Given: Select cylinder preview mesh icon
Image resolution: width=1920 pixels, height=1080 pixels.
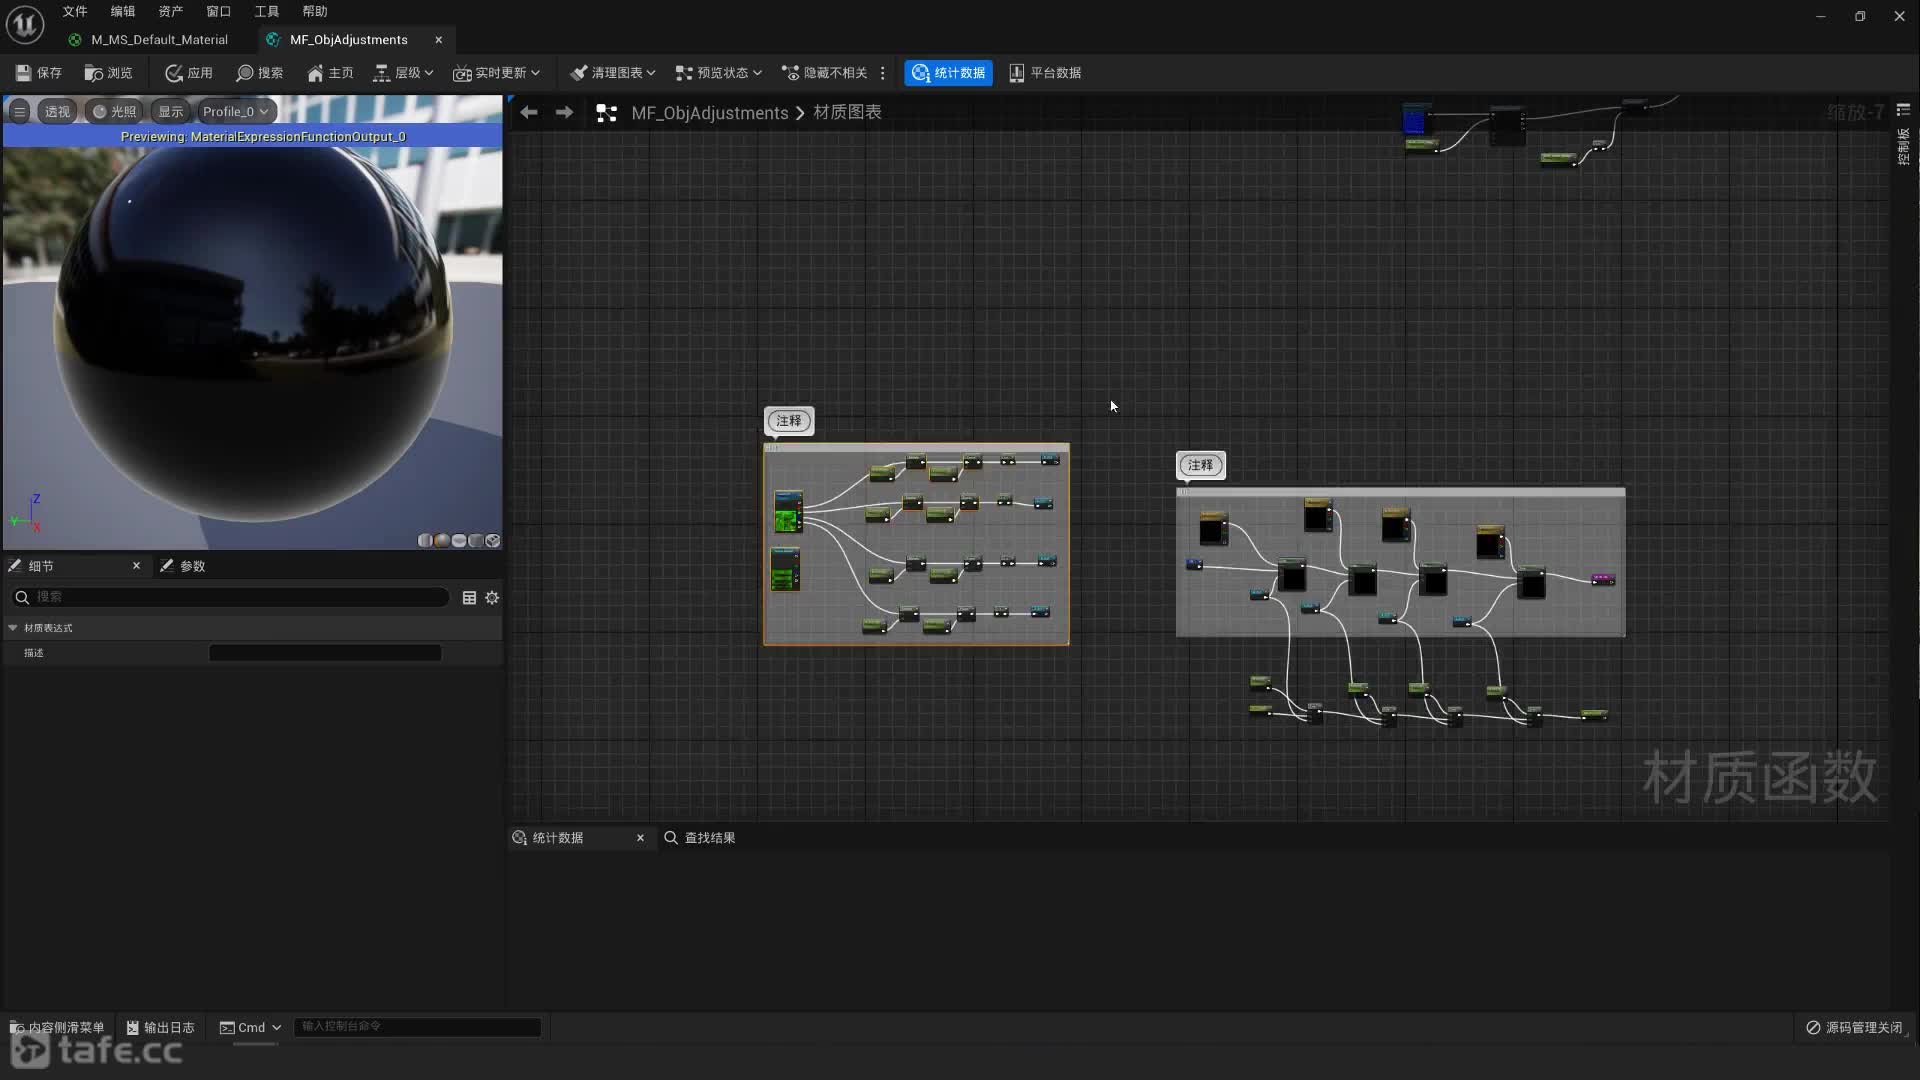Looking at the screenshot, I should point(425,541).
